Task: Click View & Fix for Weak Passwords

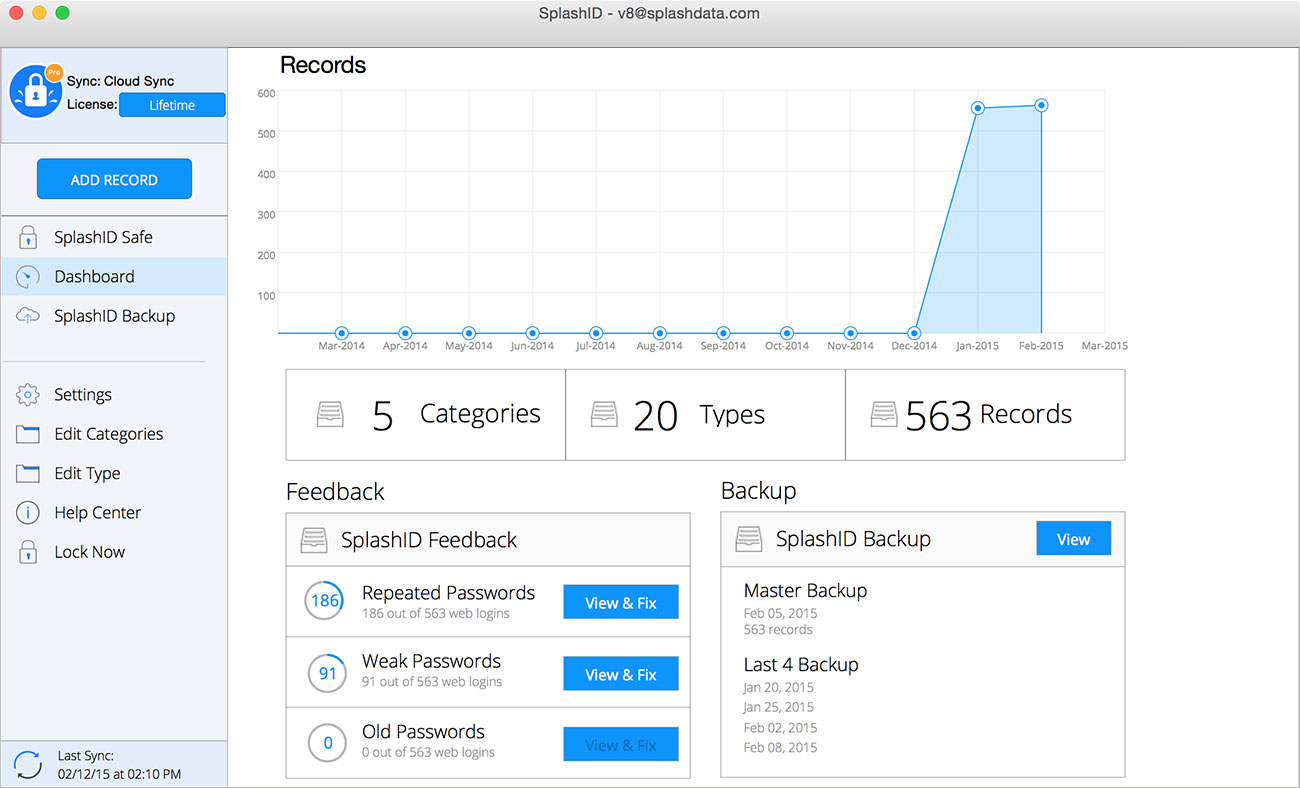Action: (621, 674)
